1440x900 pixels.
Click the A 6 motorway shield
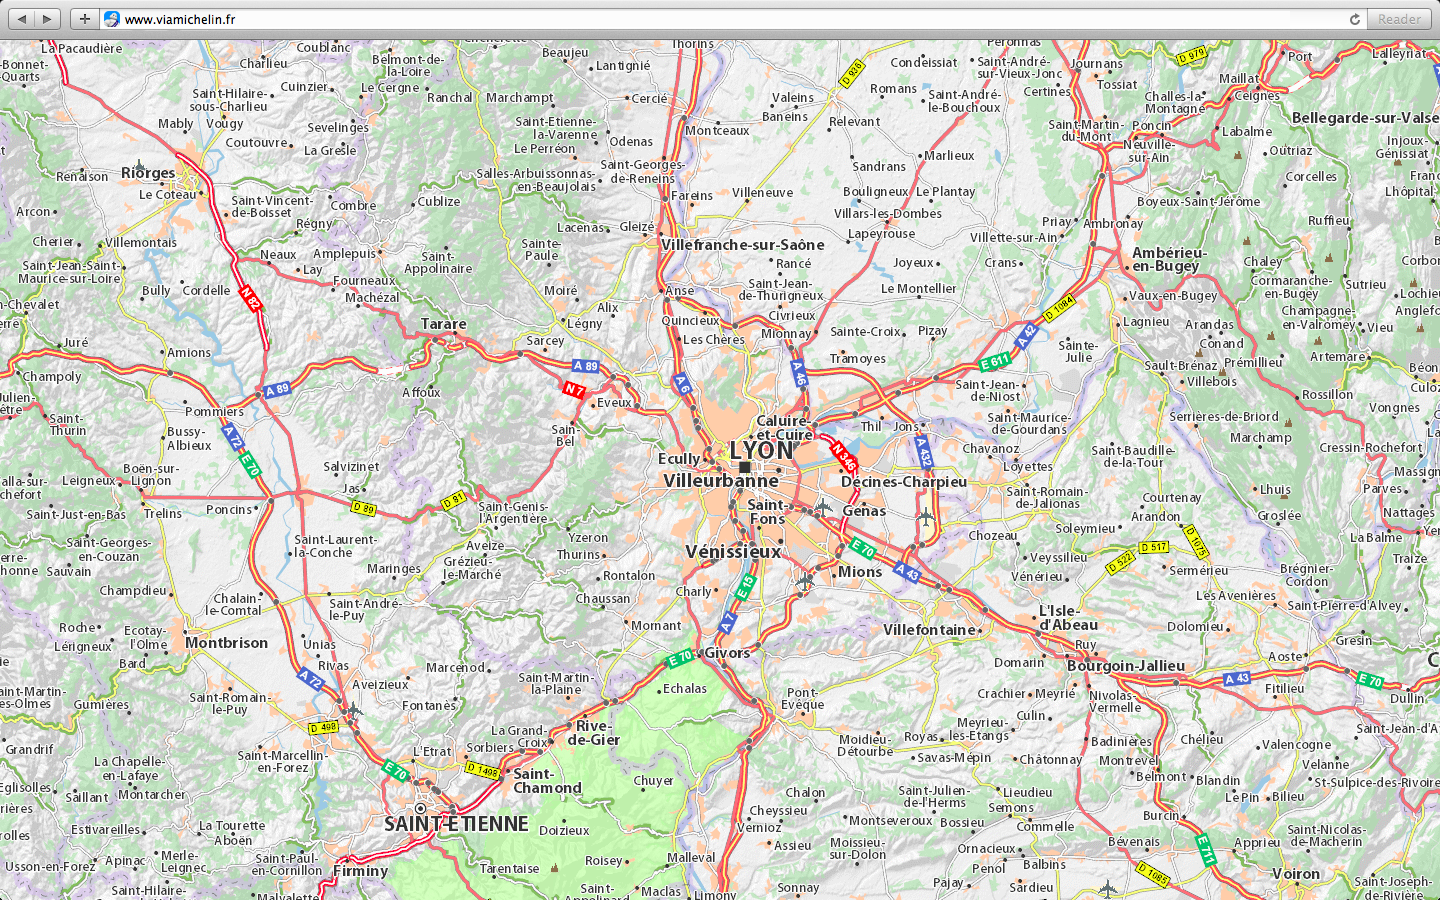coord(682,383)
